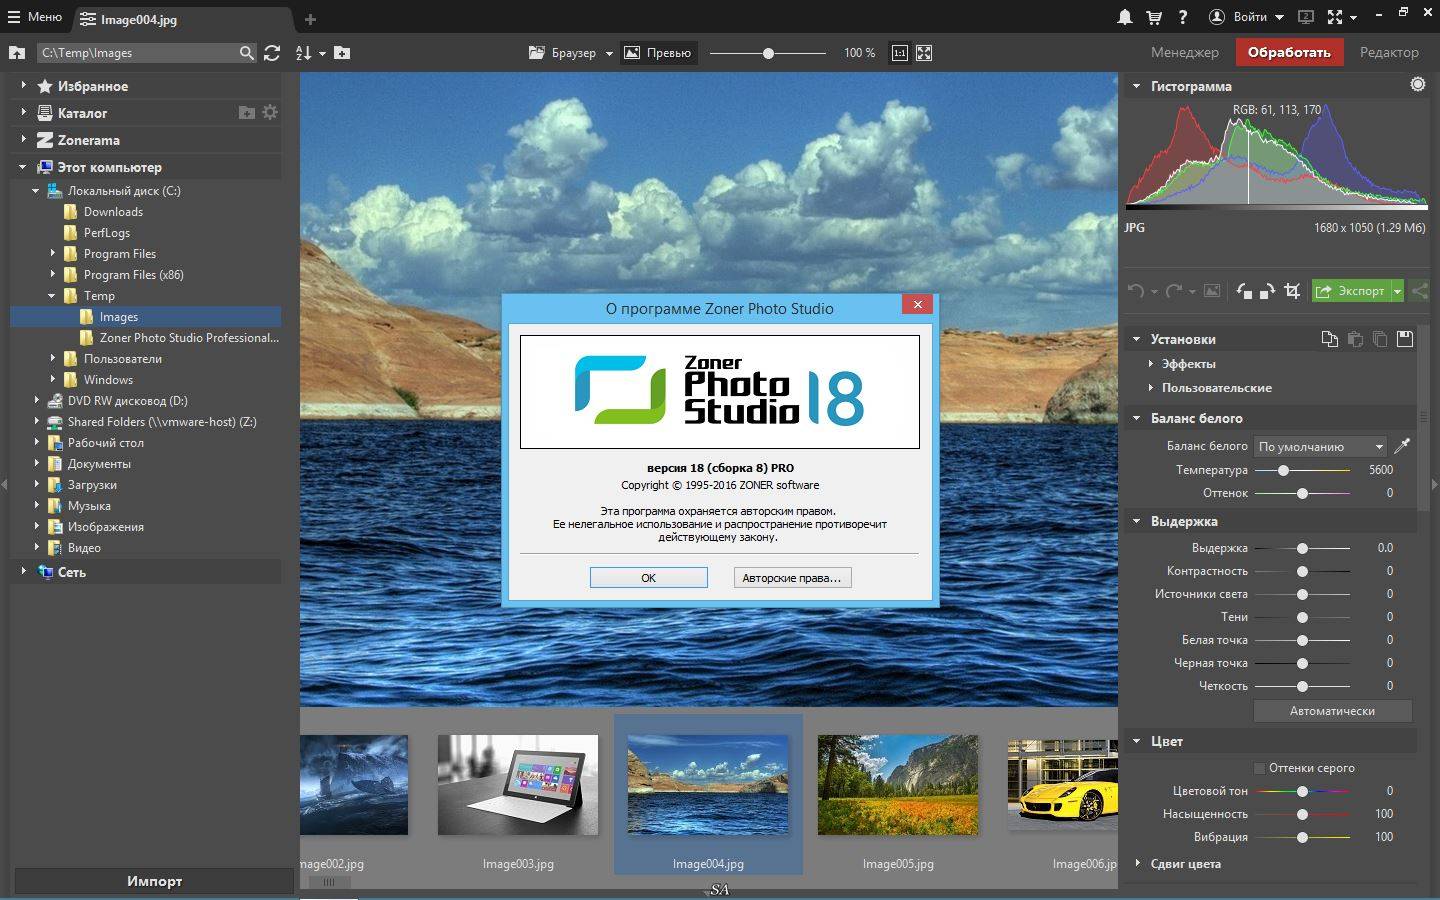Click the show original image icon
Viewport: 1440px width, 900px height.
coord(1212,291)
